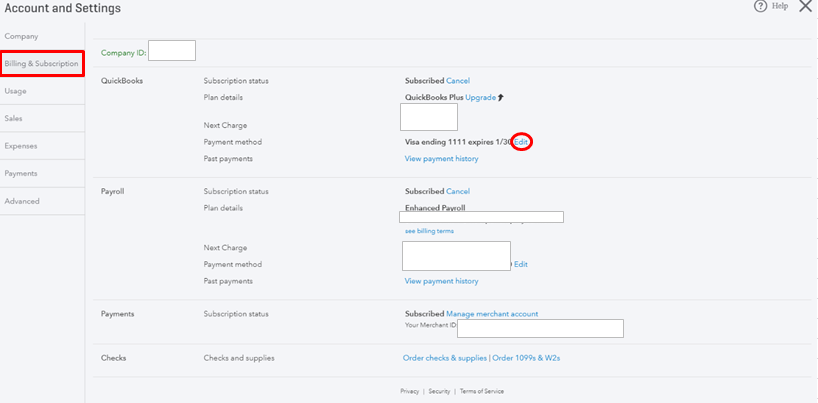Viewport: 818px width, 403px height.
Task: Edit the Visa ending 1111 payment method
Action: (x=521, y=142)
